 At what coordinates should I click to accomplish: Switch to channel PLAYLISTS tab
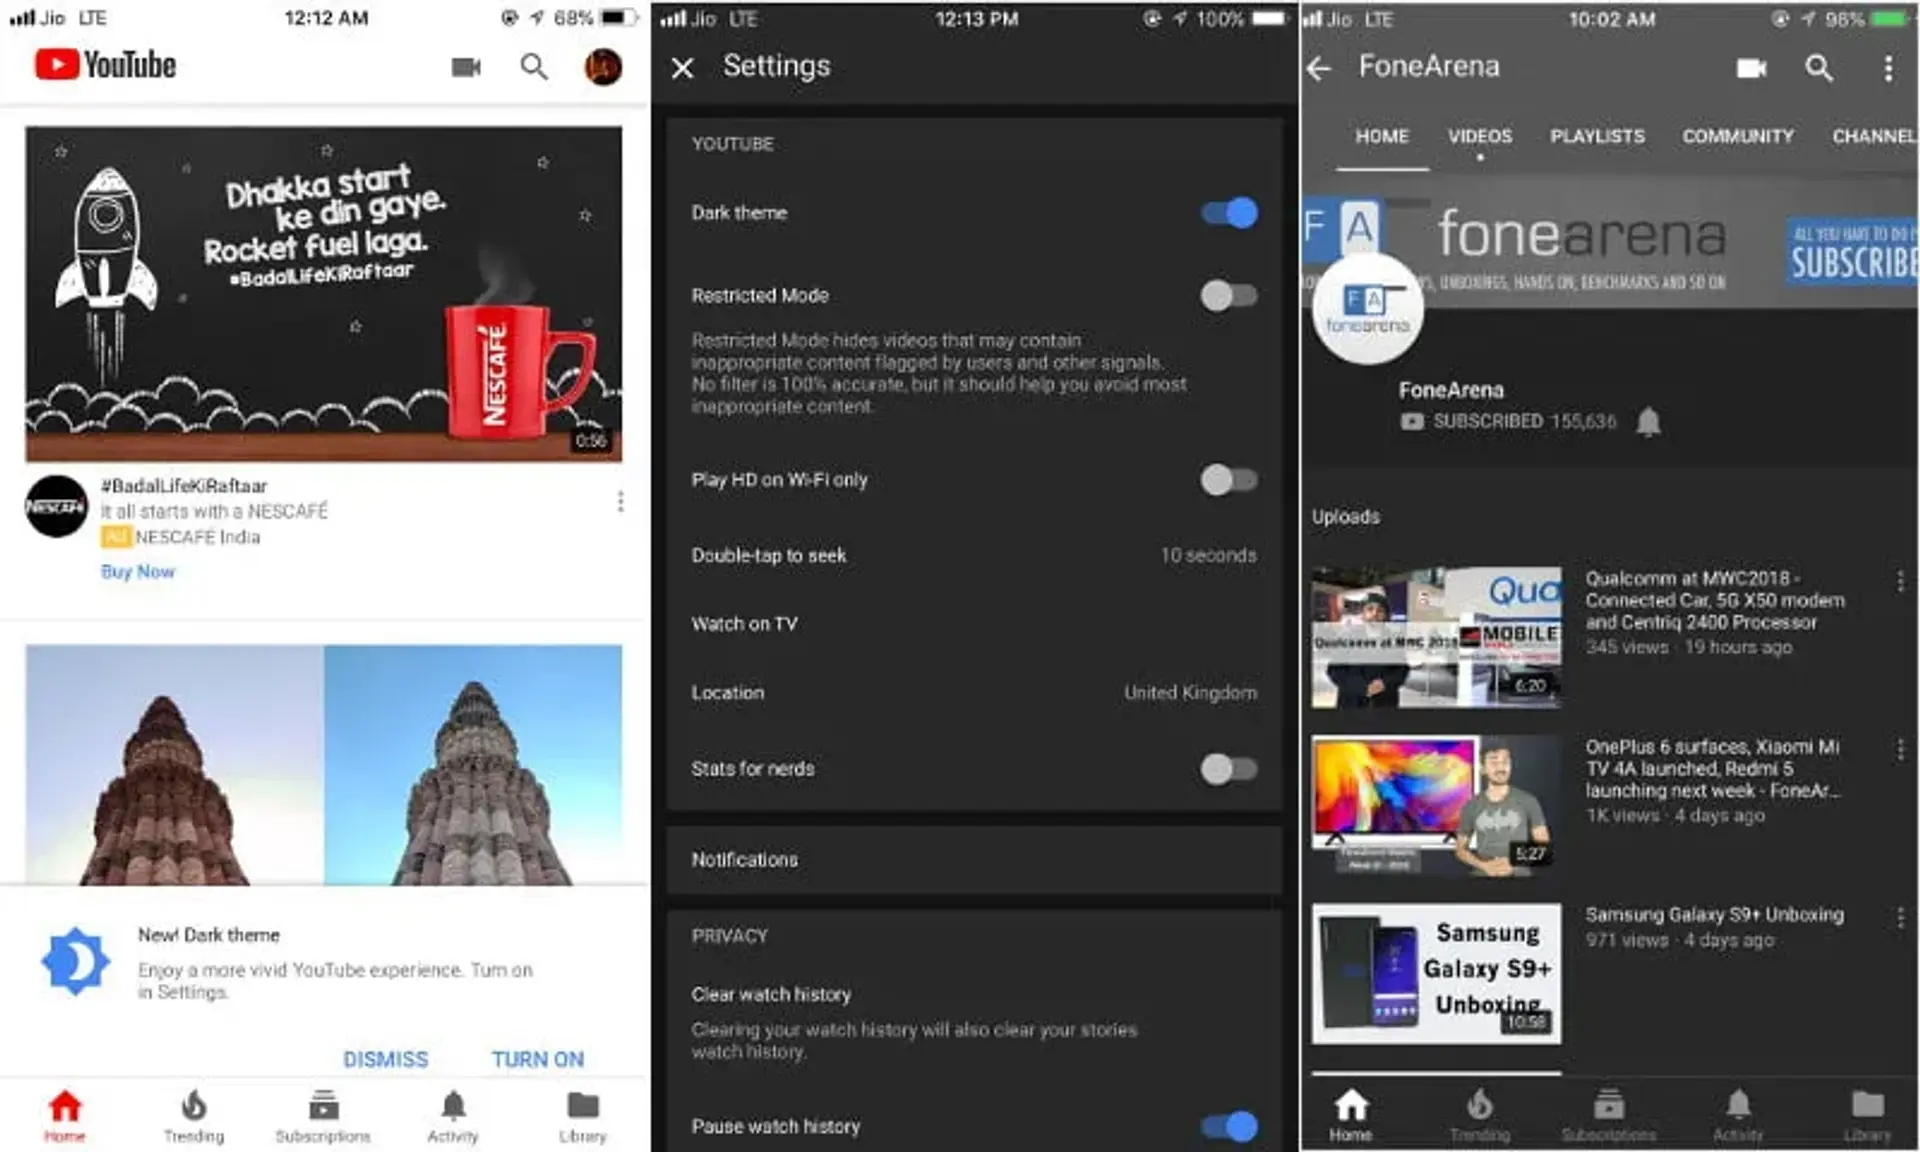click(x=1597, y=137)
